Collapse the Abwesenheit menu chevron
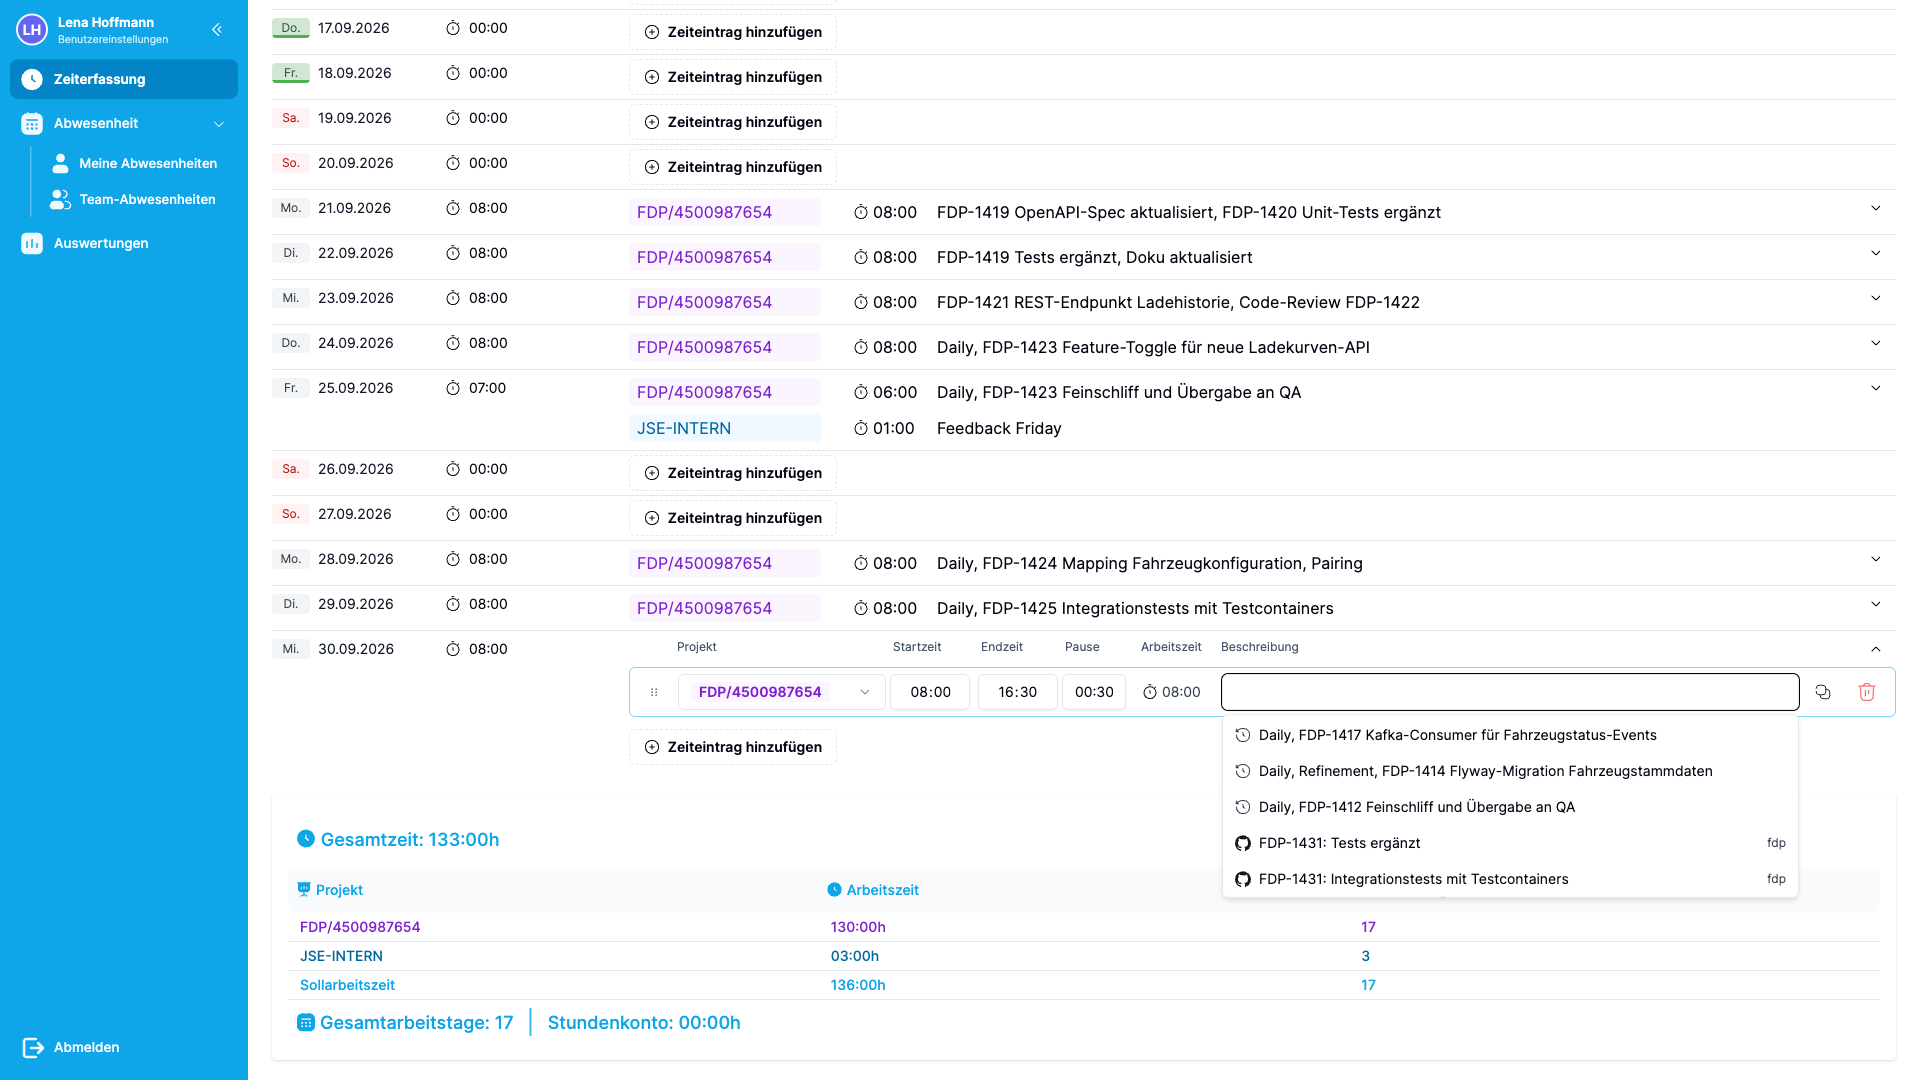Image resolution: width=1920 pixels, height=1080 pixels. pos(219,124)
